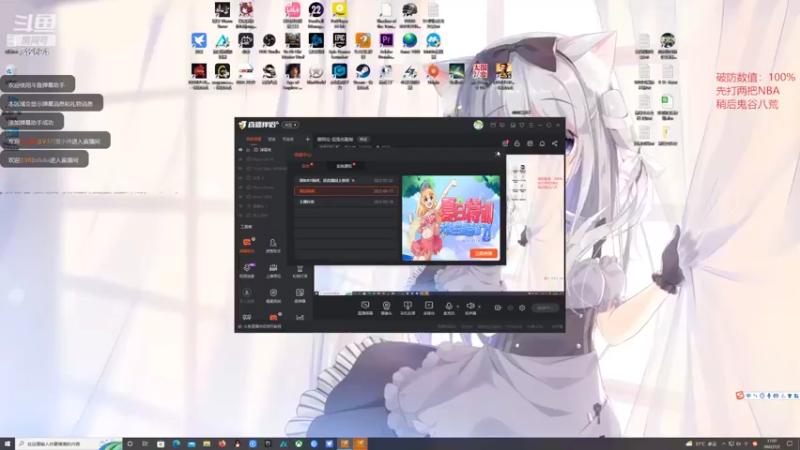The width and height of the screenshot is (800, 450).
Task: Select the highlighted orange message row
Action: pos(346,191)
